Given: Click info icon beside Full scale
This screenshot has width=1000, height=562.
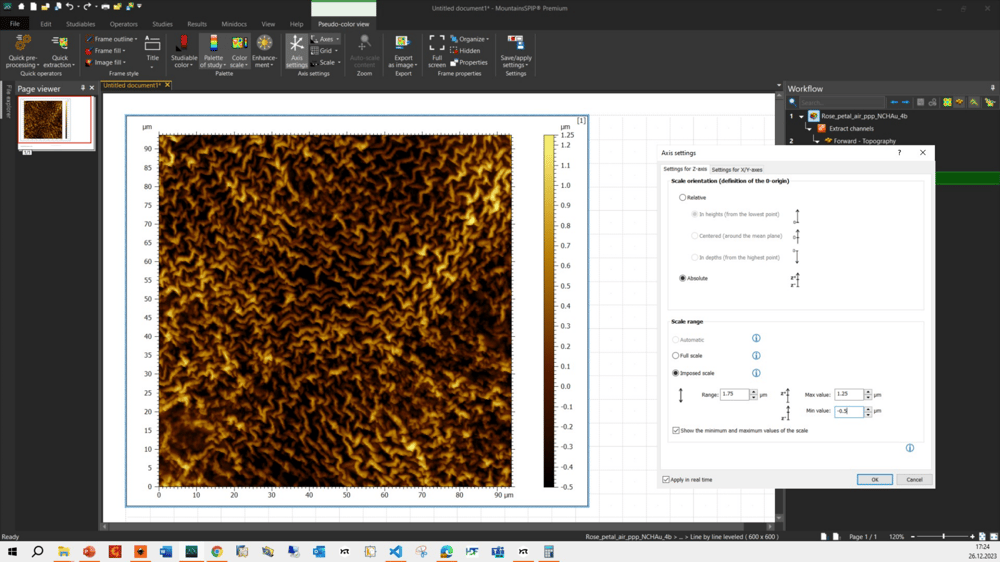Looking at the screenshot, I should point(756,355).
